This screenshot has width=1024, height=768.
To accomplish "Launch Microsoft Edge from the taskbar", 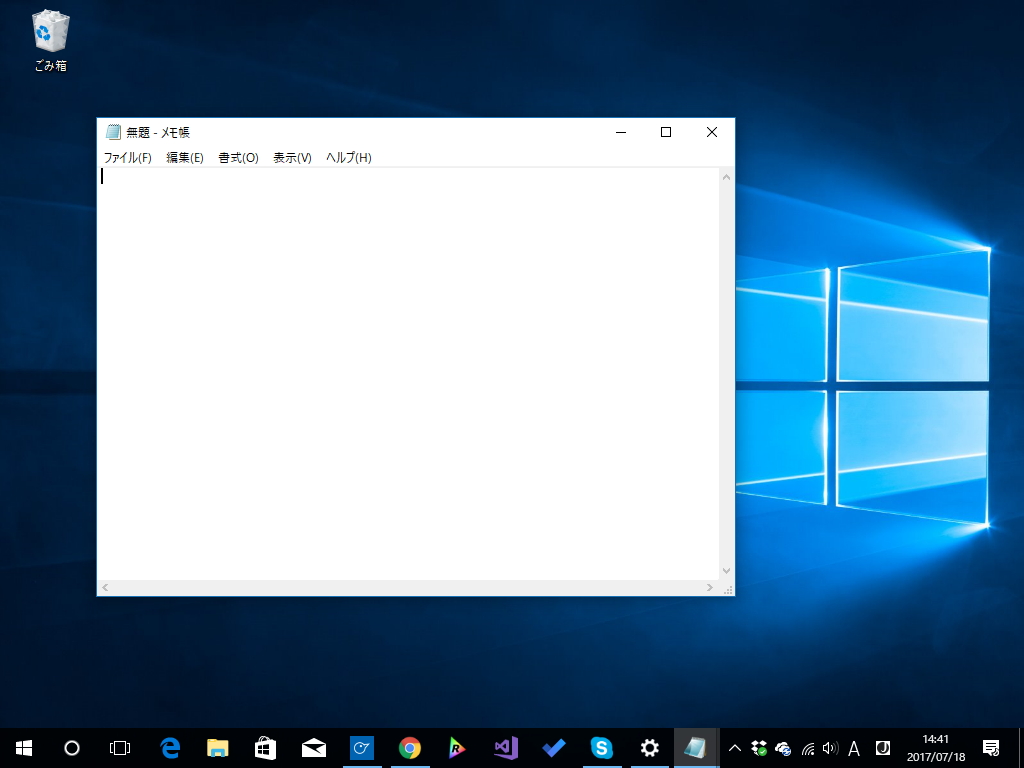I will 170,748.
